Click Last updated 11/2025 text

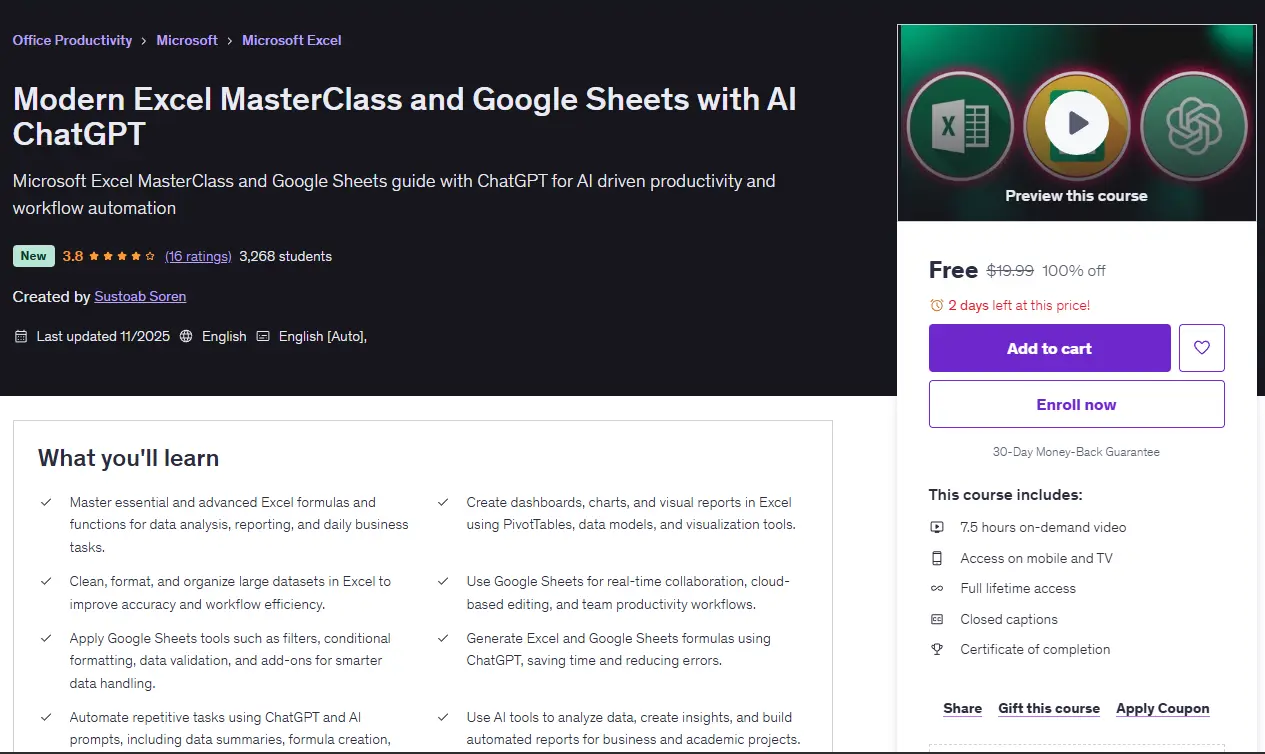coord(103,336)
